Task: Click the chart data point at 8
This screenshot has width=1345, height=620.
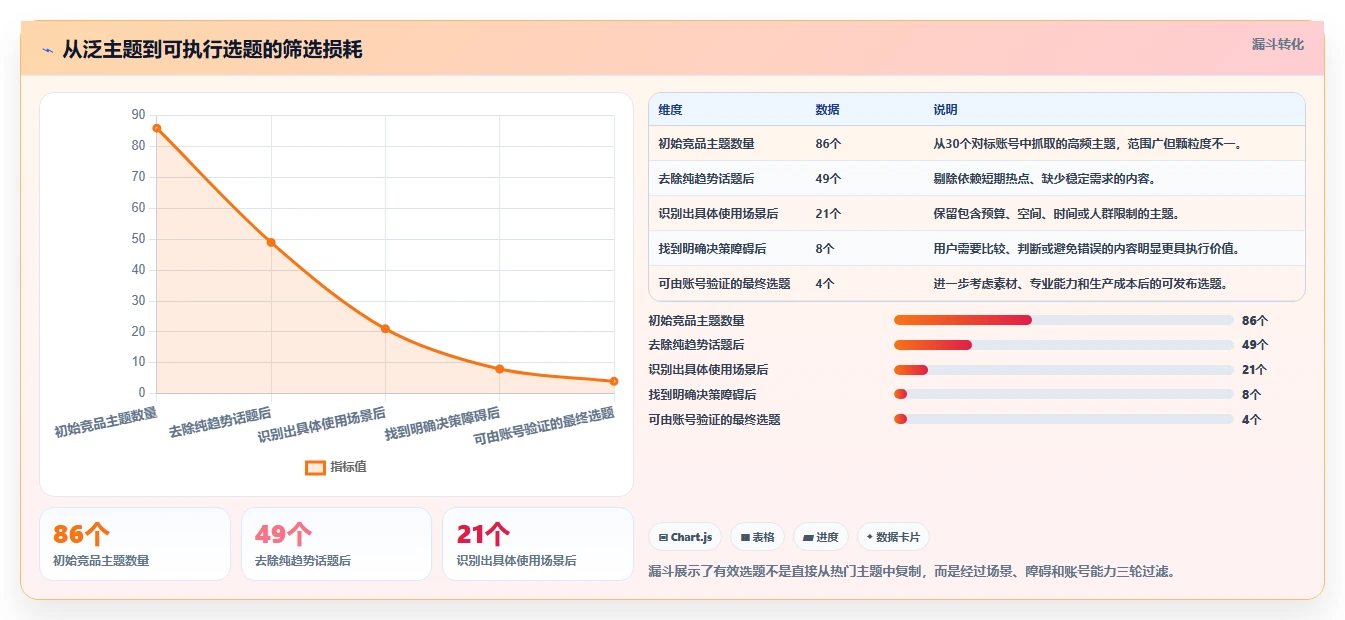Action: pyautogui.click(x=500, y=369)
